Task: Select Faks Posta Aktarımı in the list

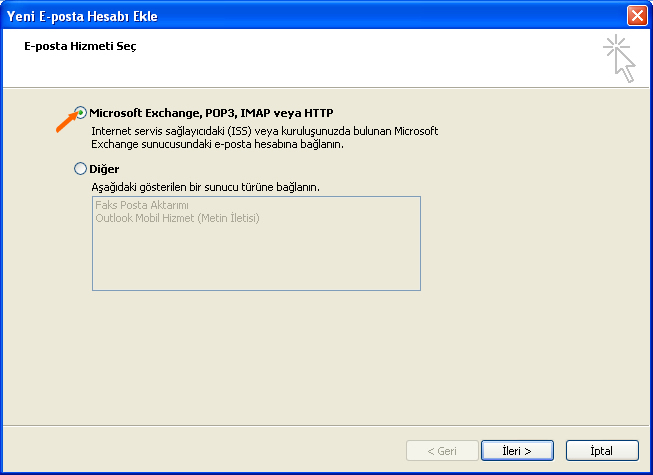Action: click(x=142, y=205)
